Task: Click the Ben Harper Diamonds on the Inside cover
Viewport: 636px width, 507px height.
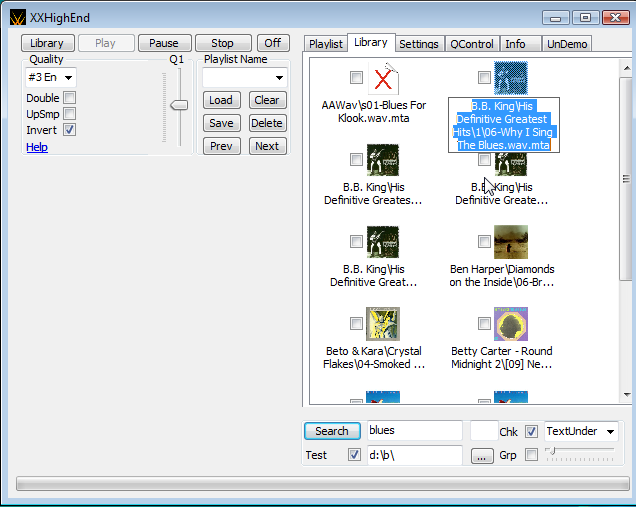Action: [511, 242]
